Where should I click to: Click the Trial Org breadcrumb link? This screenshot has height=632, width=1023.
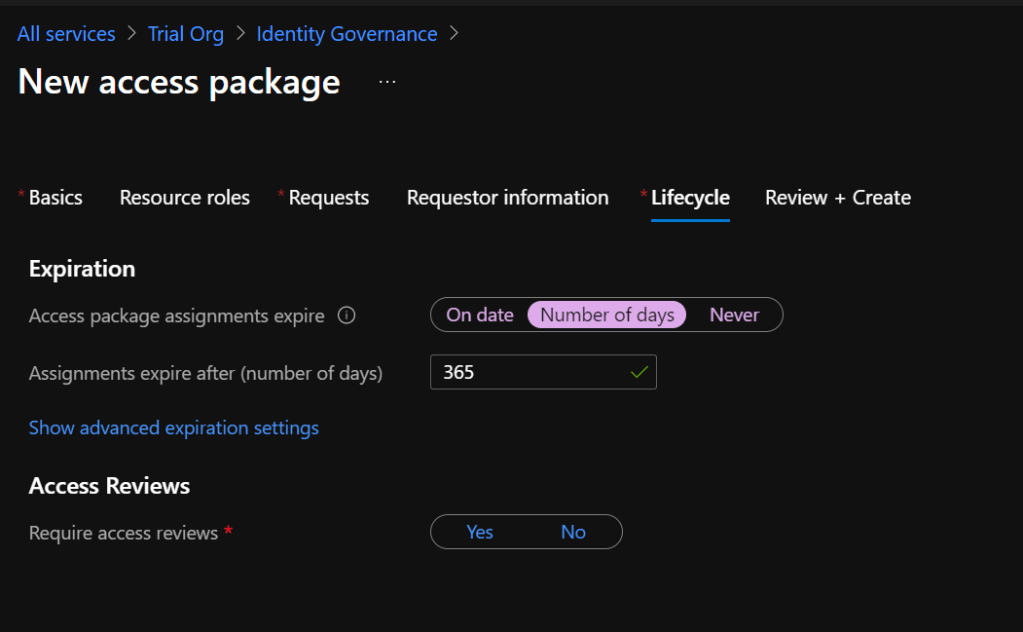186,34
